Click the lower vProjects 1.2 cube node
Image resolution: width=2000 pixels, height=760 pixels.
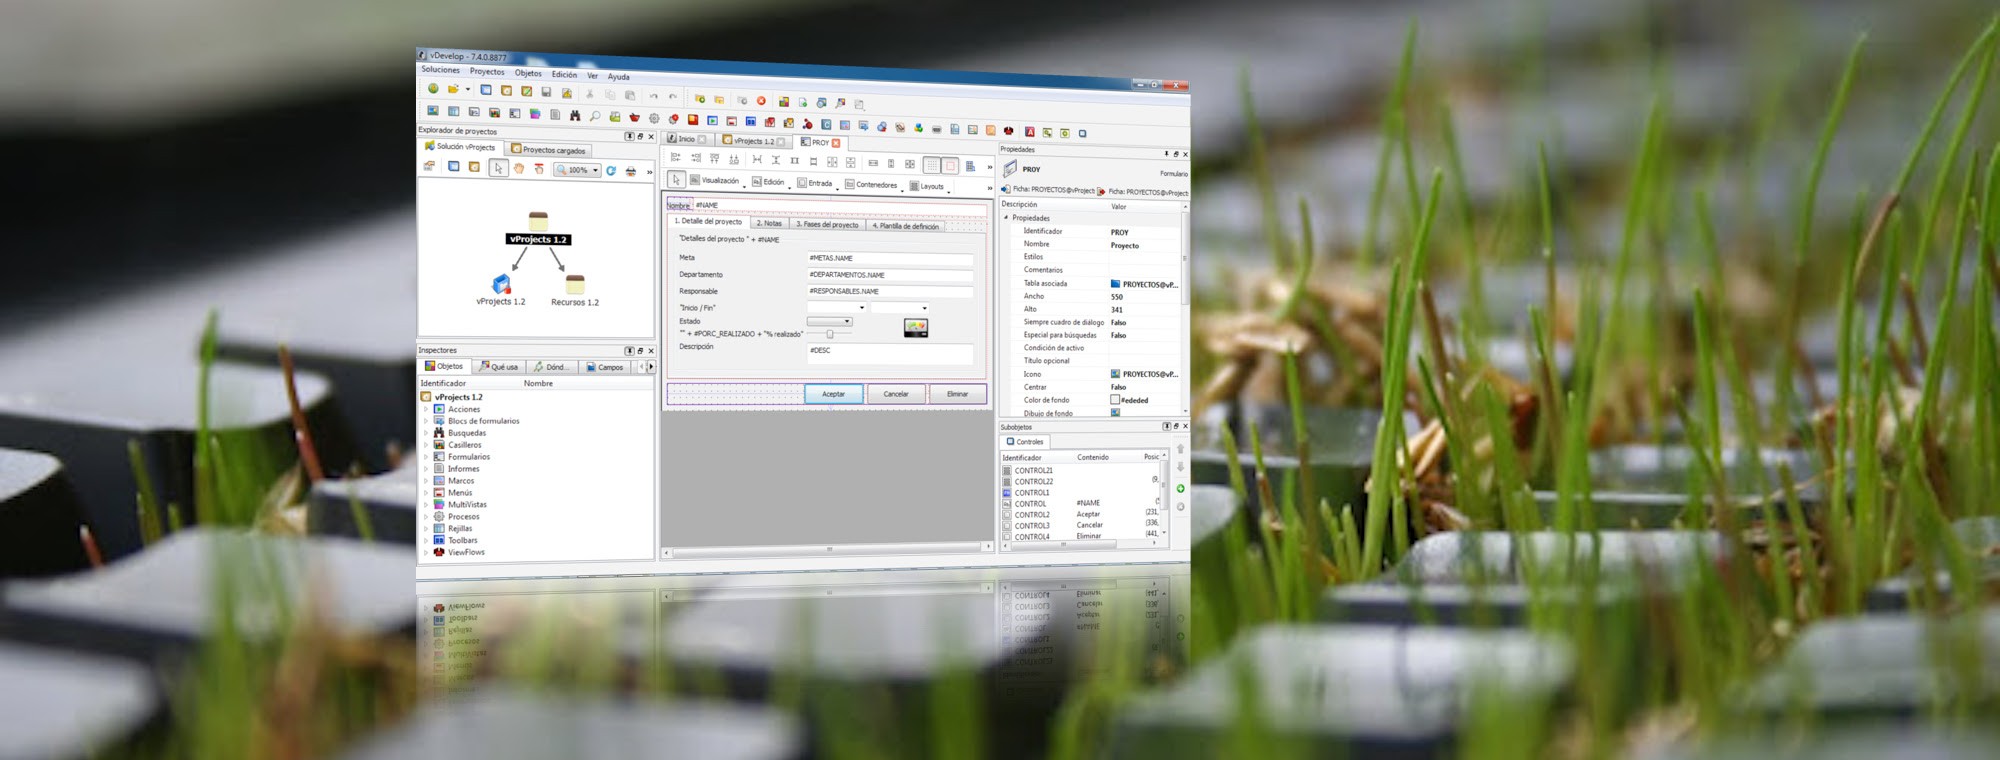coord(501,291)
